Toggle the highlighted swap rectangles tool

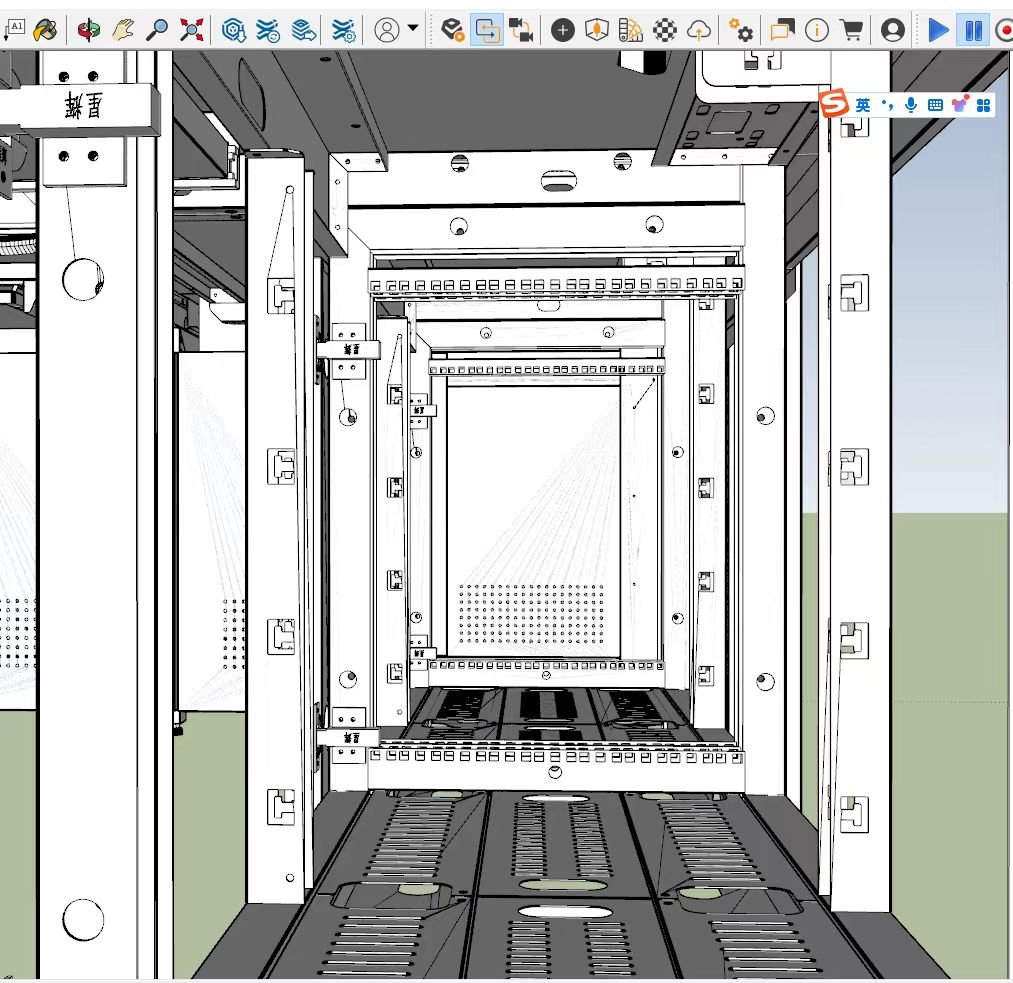click(487, 30)
